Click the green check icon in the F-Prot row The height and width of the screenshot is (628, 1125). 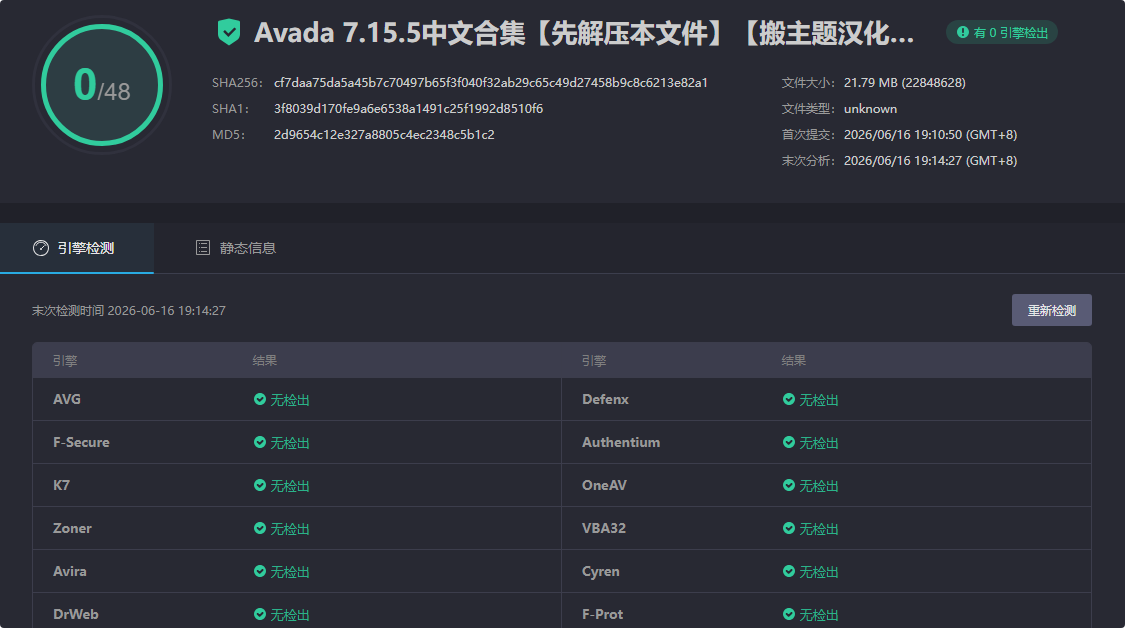789,614
